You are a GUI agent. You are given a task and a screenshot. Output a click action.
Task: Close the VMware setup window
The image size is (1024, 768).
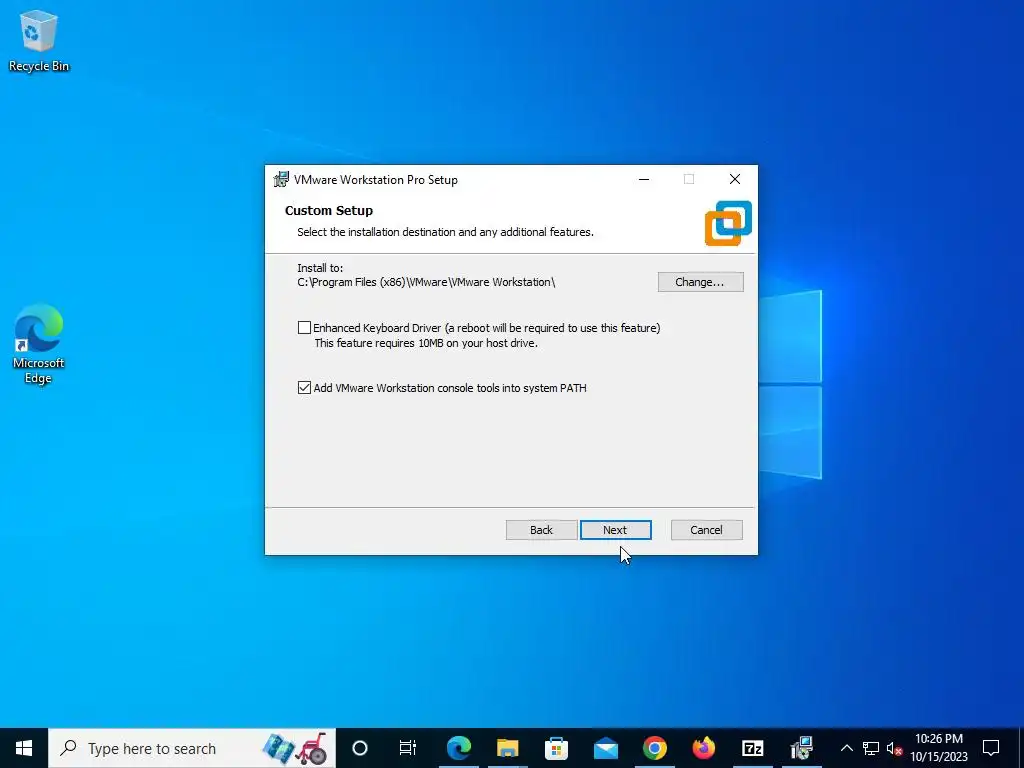point(735,180)
